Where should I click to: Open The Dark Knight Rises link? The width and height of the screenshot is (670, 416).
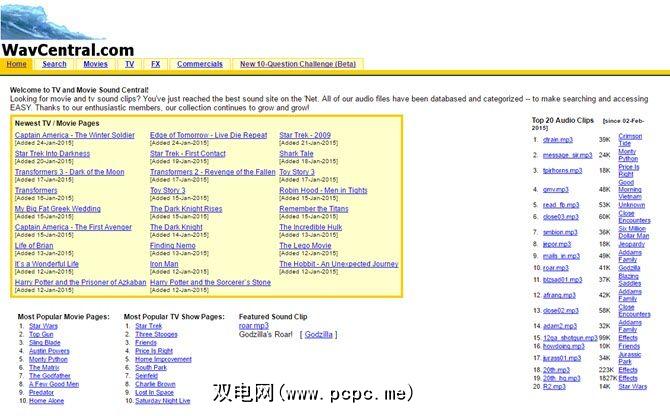tap(186, 208)
